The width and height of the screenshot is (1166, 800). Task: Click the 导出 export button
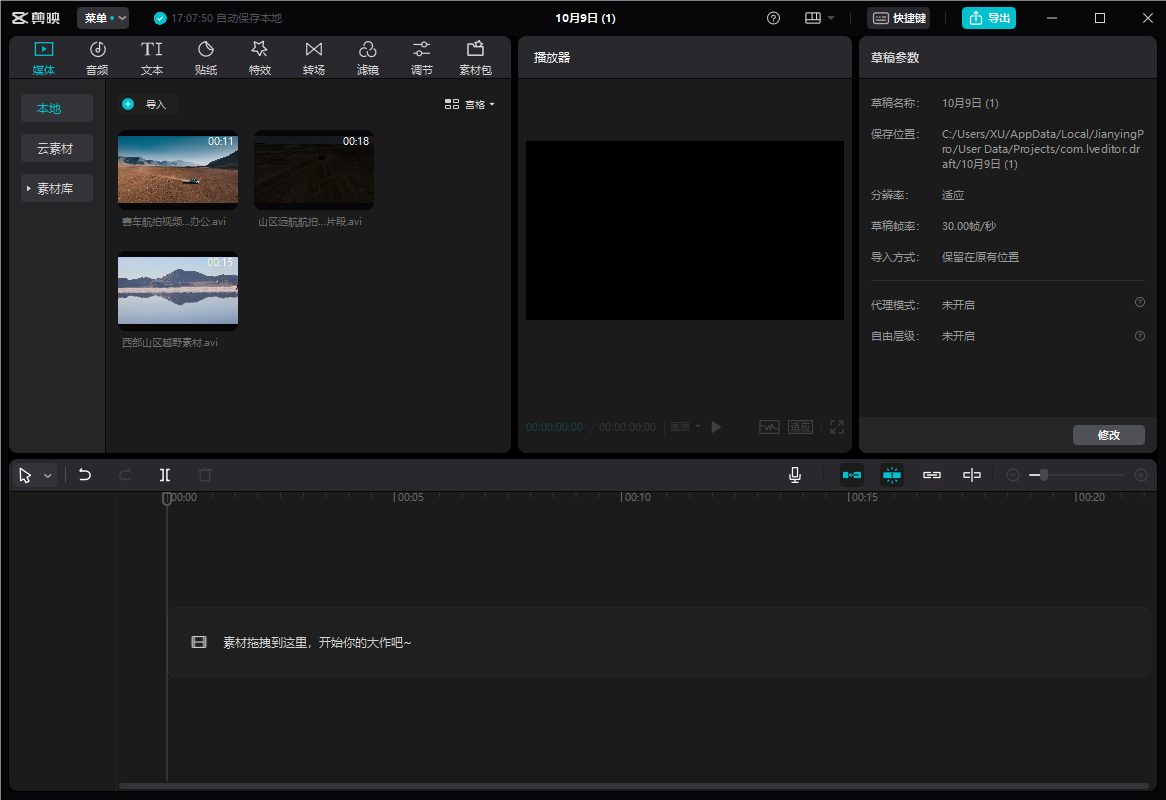tap(988, 18)
